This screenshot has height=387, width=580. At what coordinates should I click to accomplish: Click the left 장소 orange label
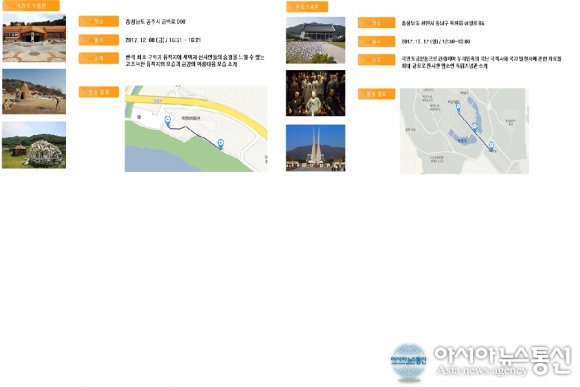coord(99,21)
